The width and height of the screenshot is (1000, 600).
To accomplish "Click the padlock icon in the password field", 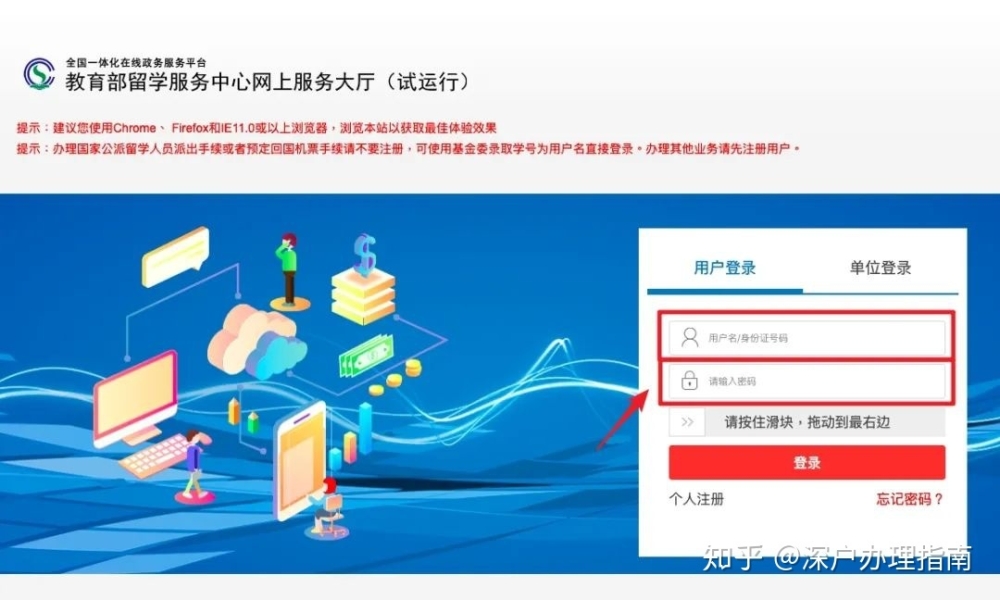I will (689, 381).
